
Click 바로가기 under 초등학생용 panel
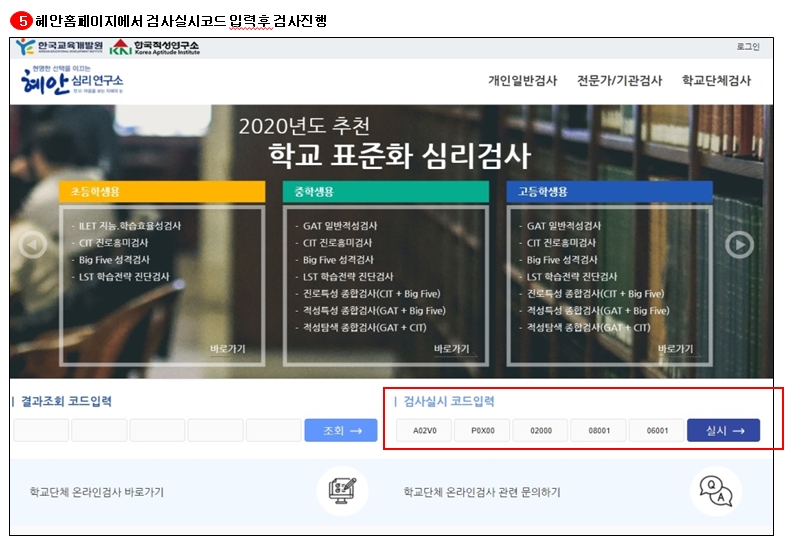click(x=227, y=349)
